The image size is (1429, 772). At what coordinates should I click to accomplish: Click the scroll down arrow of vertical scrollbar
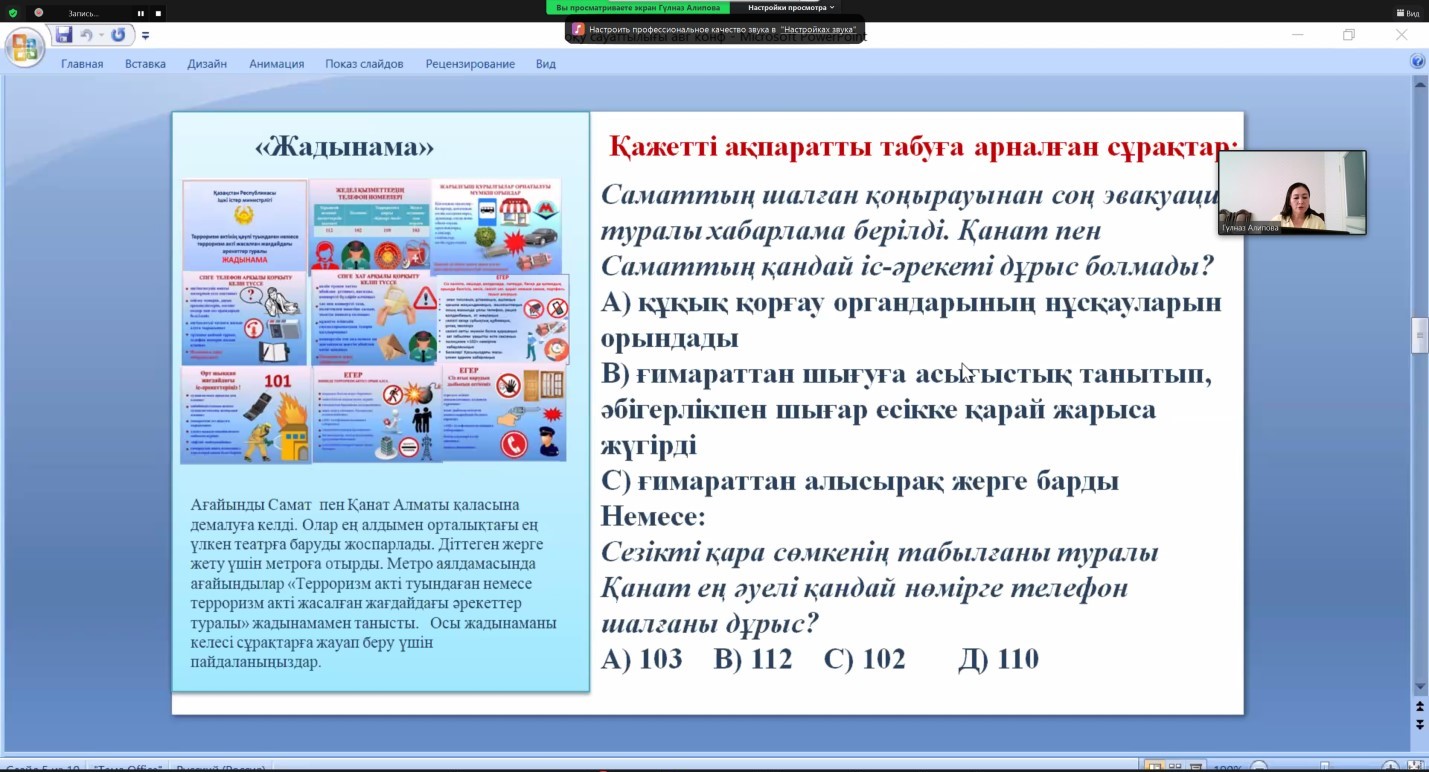point(1419,687)
